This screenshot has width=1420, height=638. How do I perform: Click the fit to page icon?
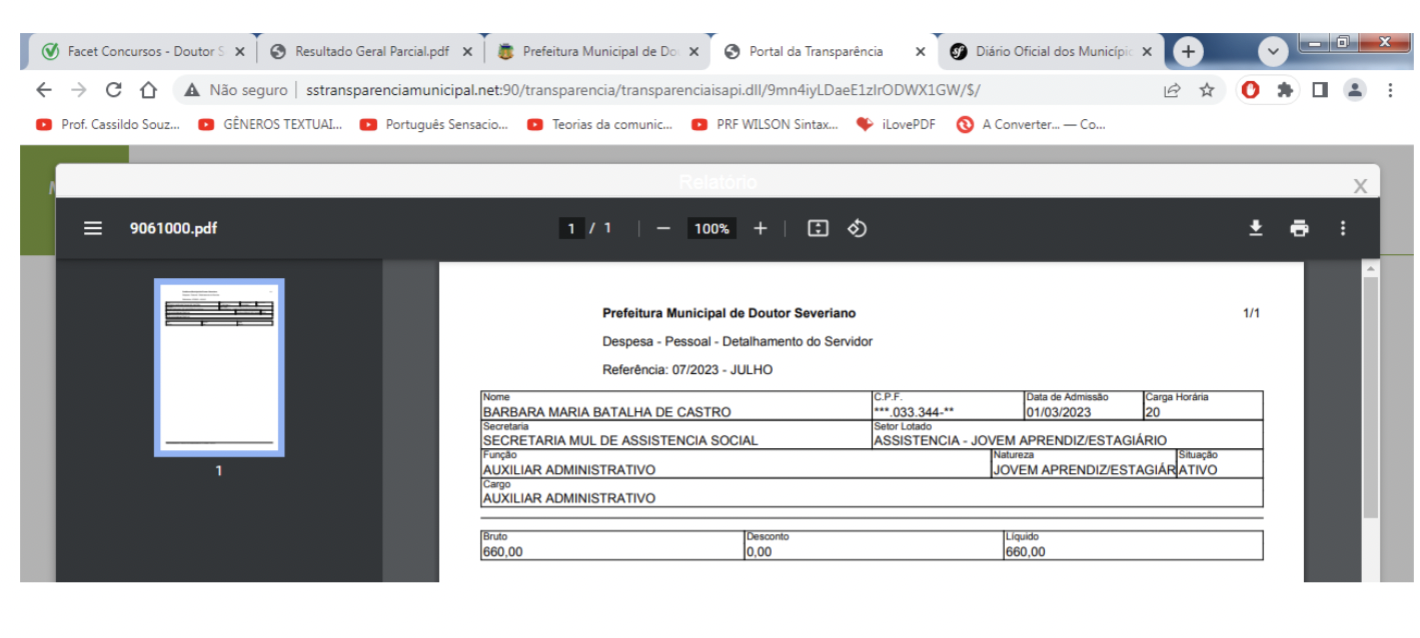(x=818, y=229)
